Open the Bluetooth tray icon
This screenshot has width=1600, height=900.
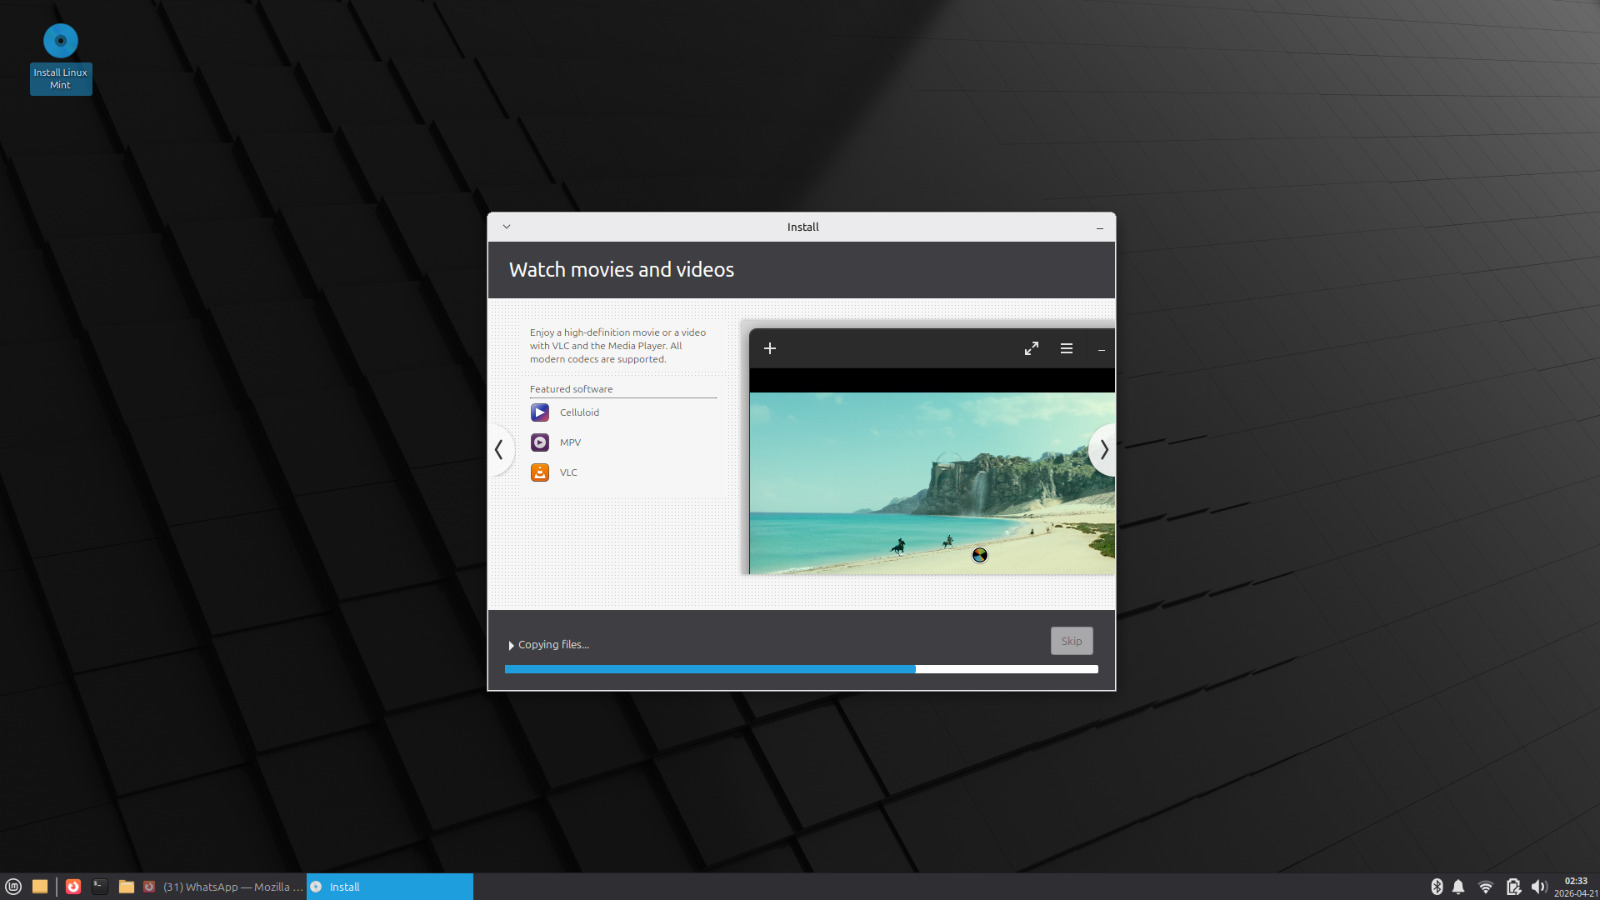tap(1437, 887)
